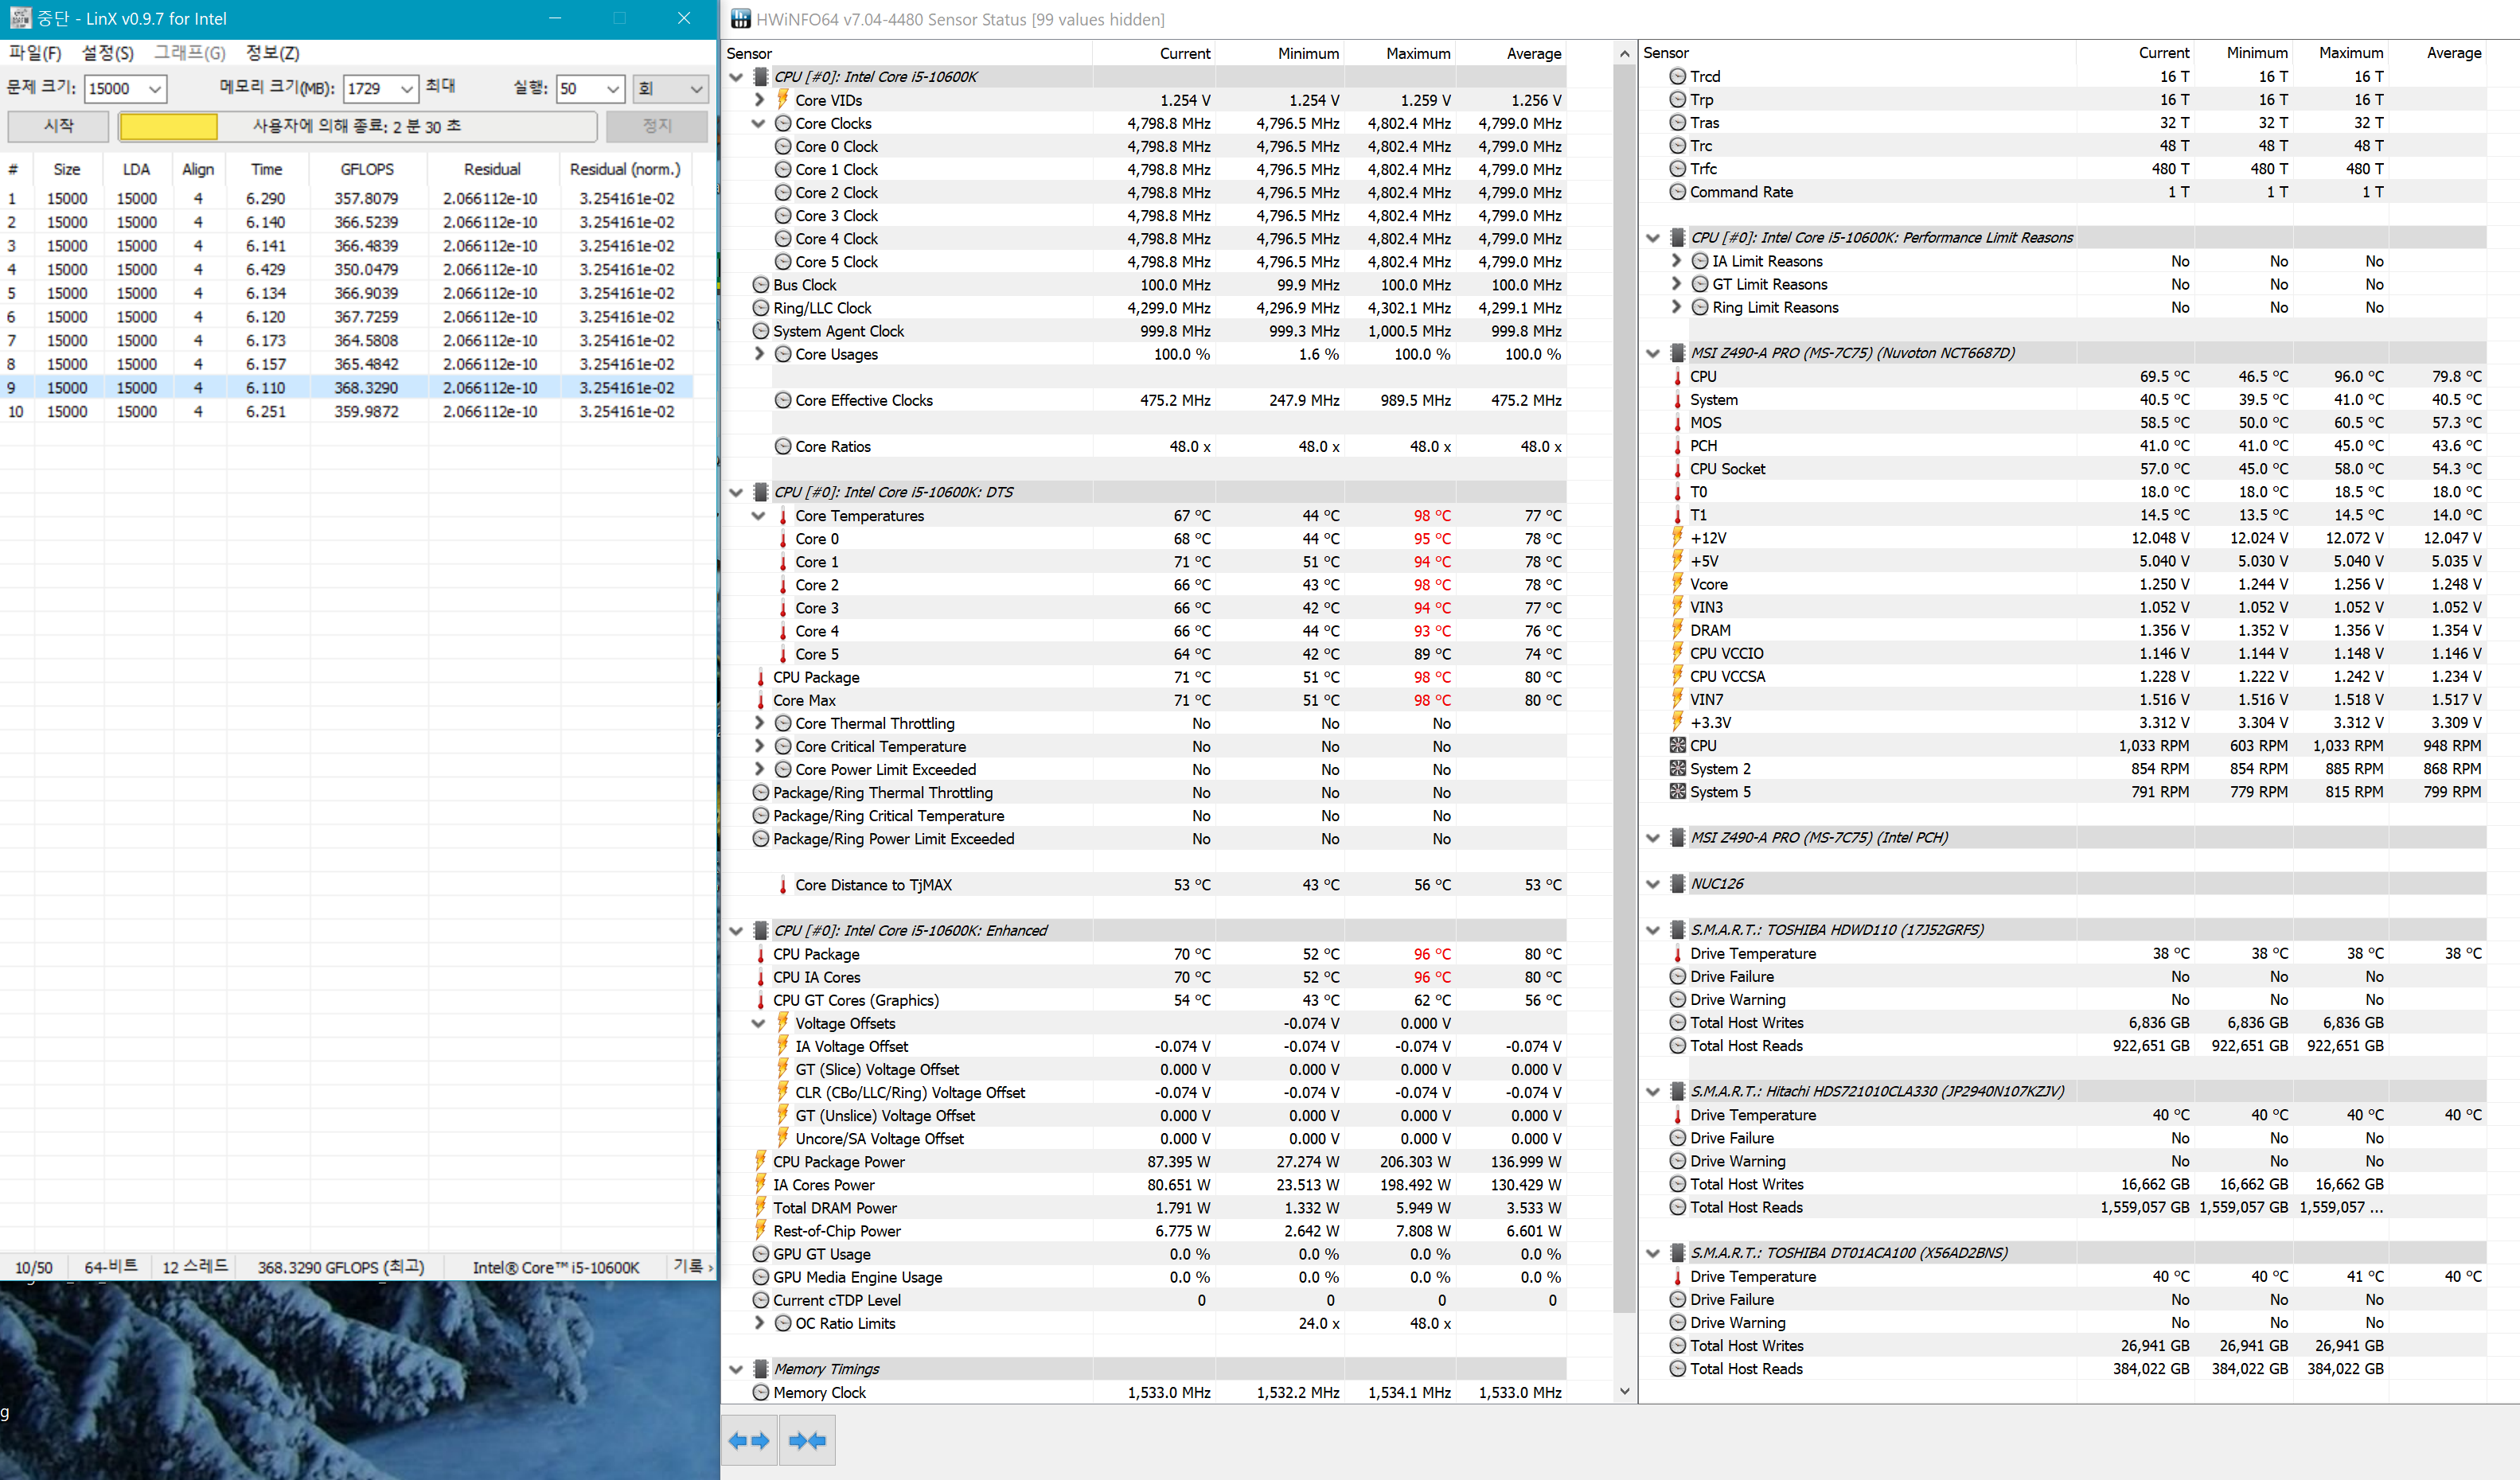Click the 시작 start button
Screen dimensions: 2520x1480
[58, 126]
